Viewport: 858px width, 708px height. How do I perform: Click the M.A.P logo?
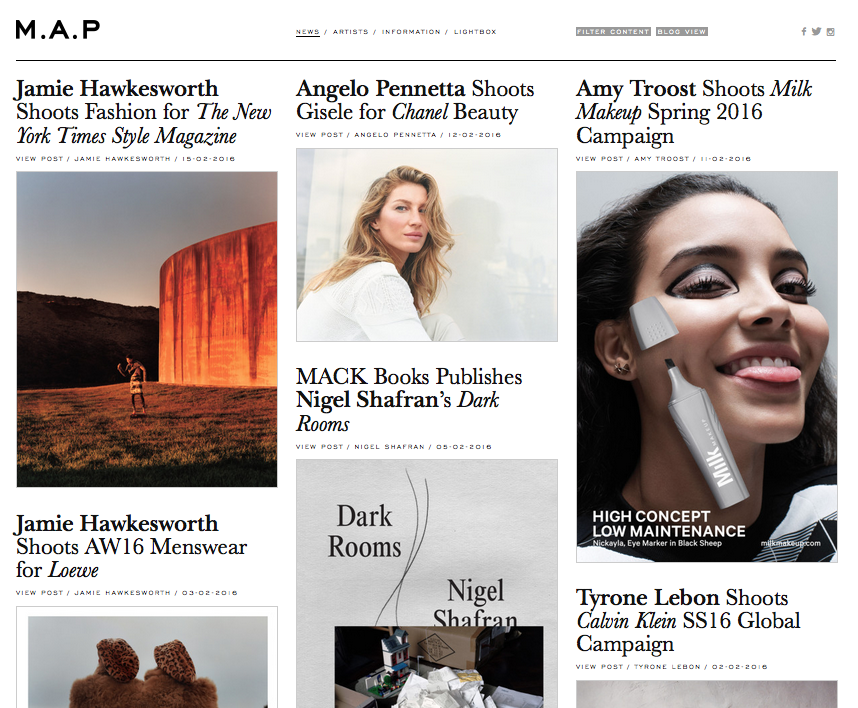(57, 30)
